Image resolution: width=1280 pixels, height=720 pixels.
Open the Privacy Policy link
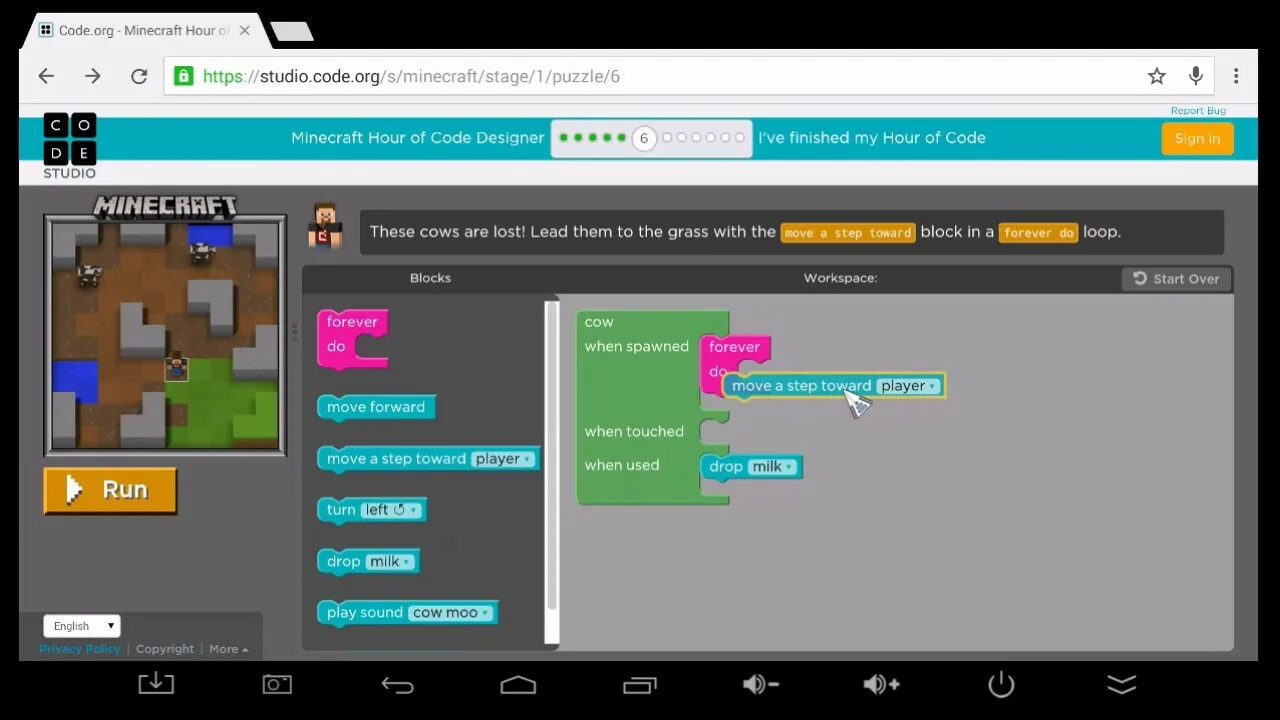pyautogui.click(x=80, y=649)
